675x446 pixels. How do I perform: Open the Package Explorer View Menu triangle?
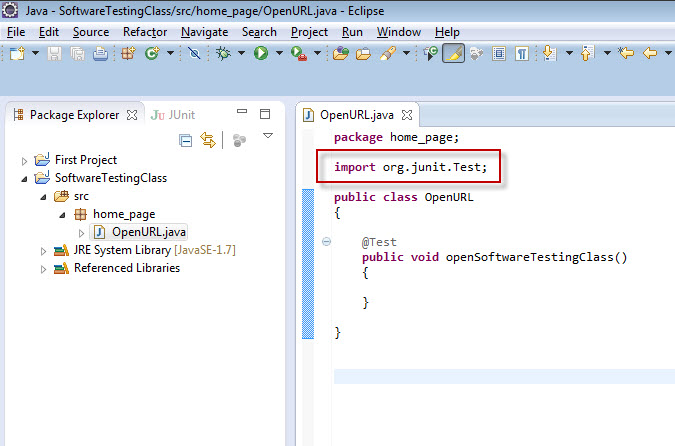point(268,136)
